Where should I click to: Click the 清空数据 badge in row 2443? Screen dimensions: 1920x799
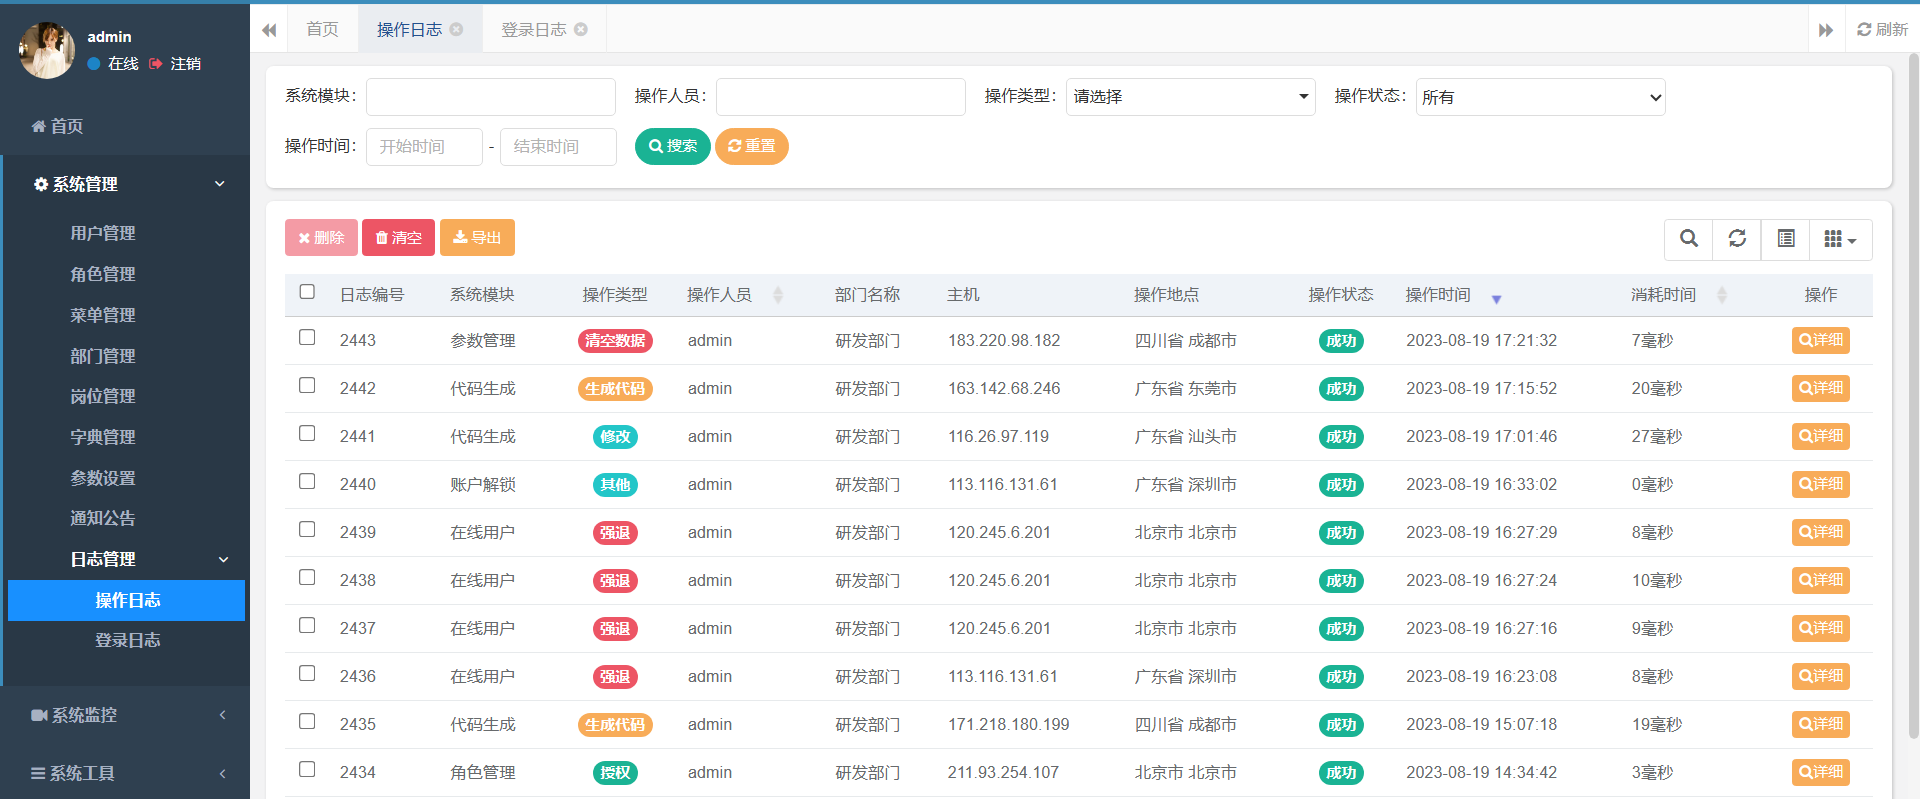pyautogui.click(x=615, y=341)
